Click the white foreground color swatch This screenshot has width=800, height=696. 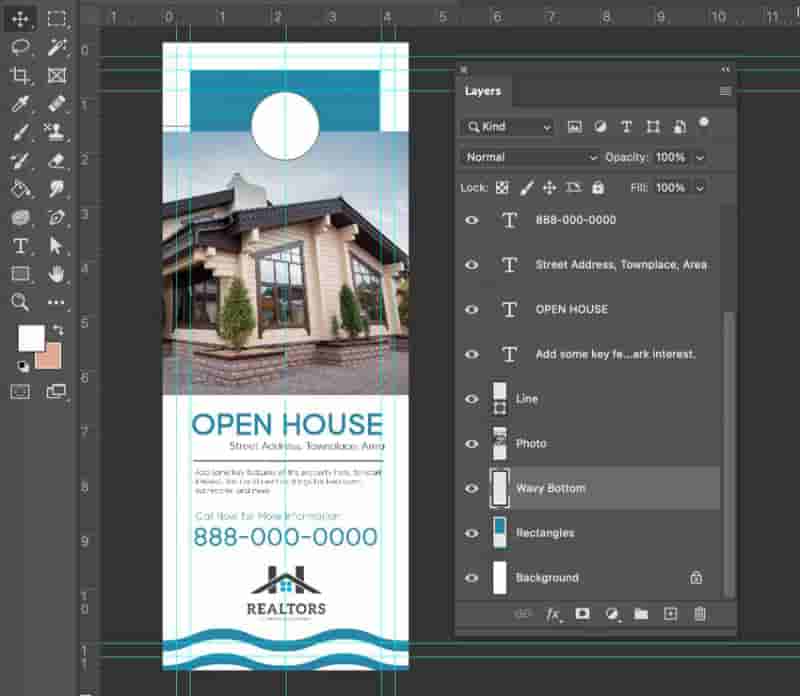(x=31, y=338)
